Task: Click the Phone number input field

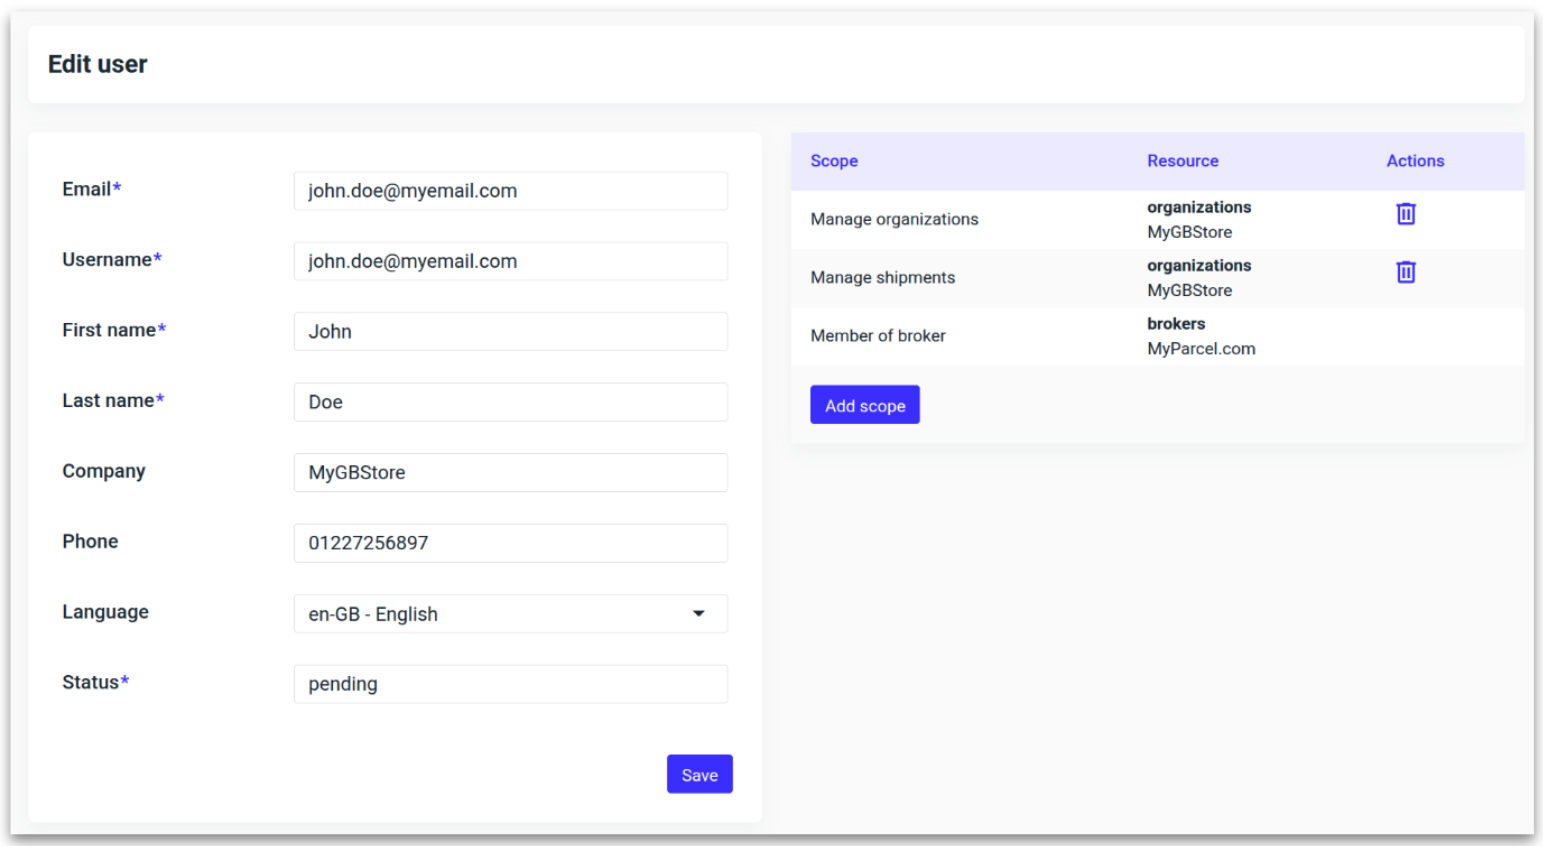Action: 510,543
